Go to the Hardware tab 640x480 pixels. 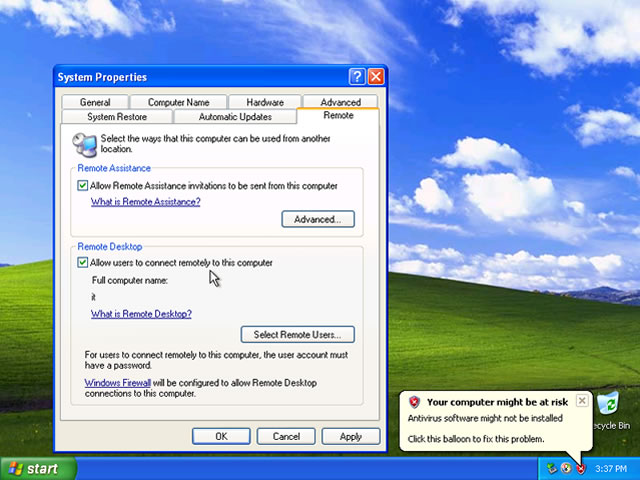[265, 102]
